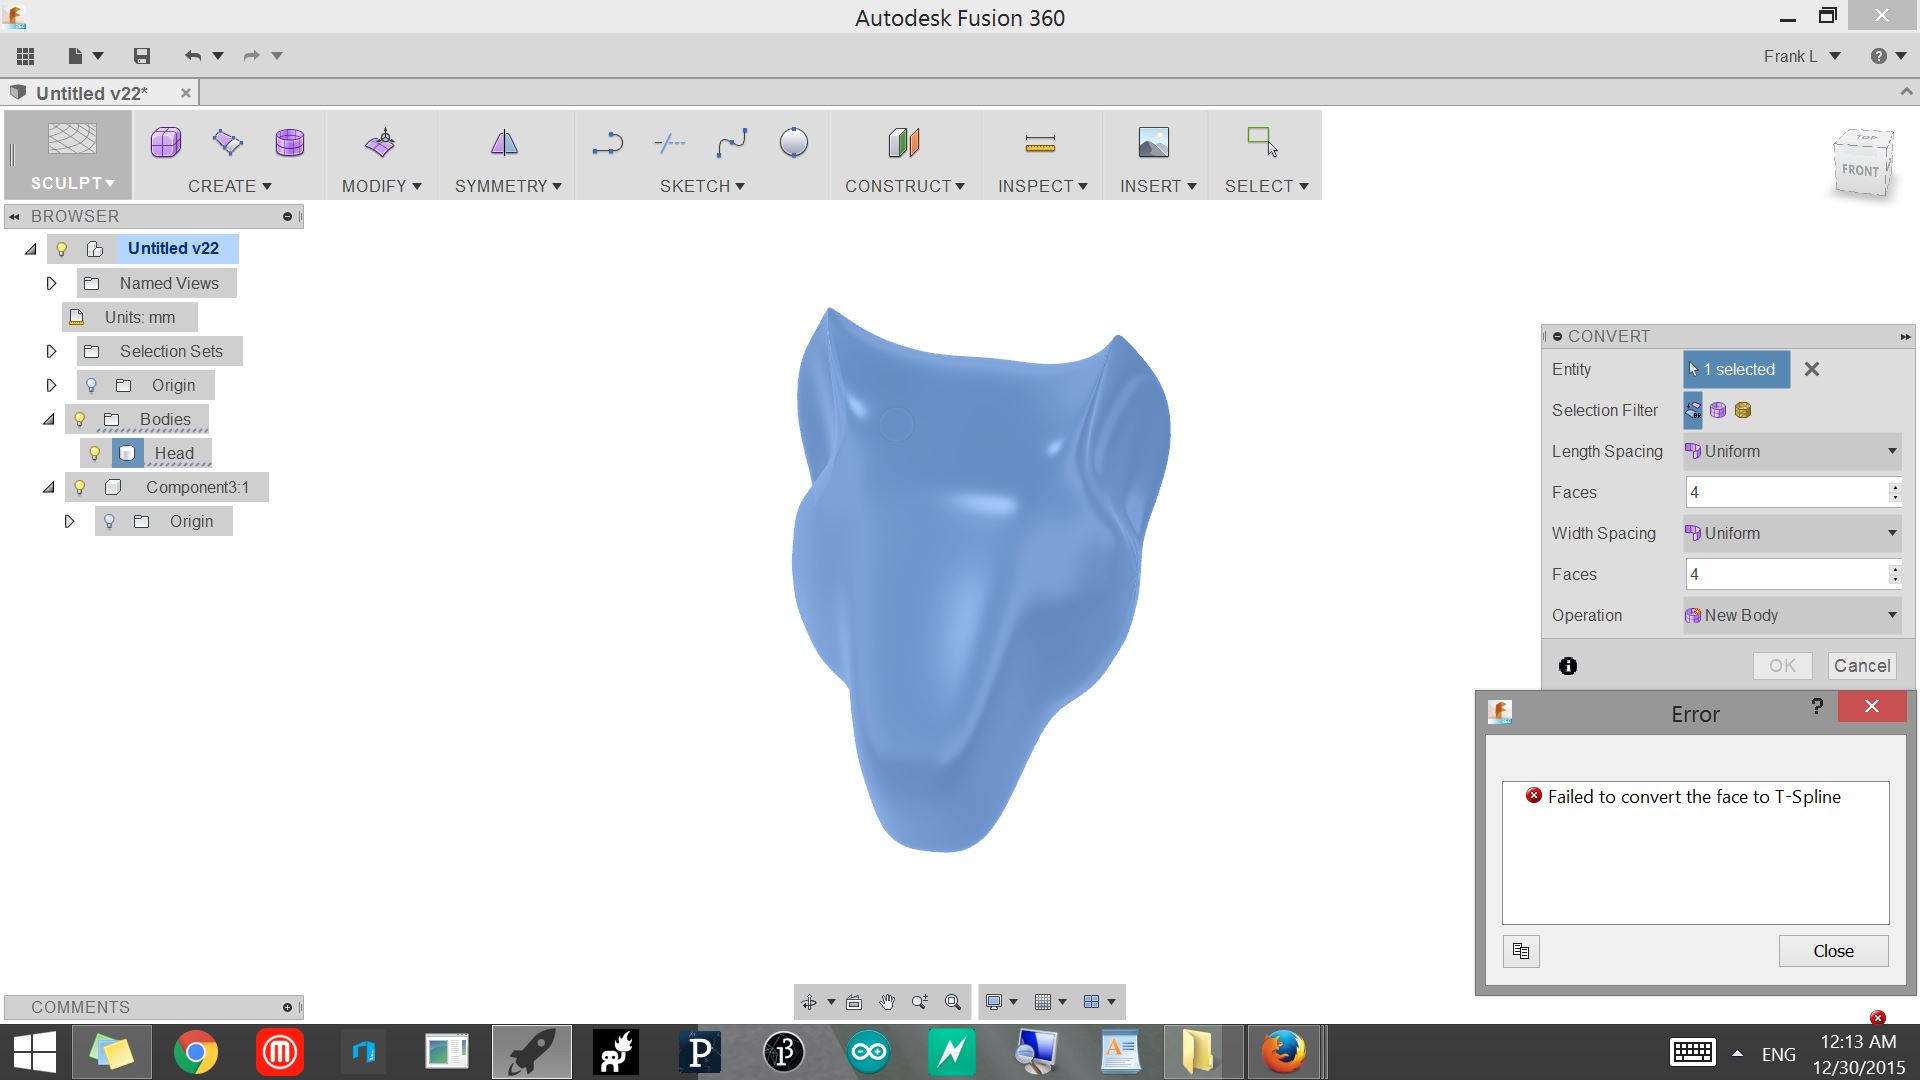This screenshot has width=1920, height=1080.
Task: Click the copy-to-clipboard icon in Error dialog
Action: click(1520, 951)
